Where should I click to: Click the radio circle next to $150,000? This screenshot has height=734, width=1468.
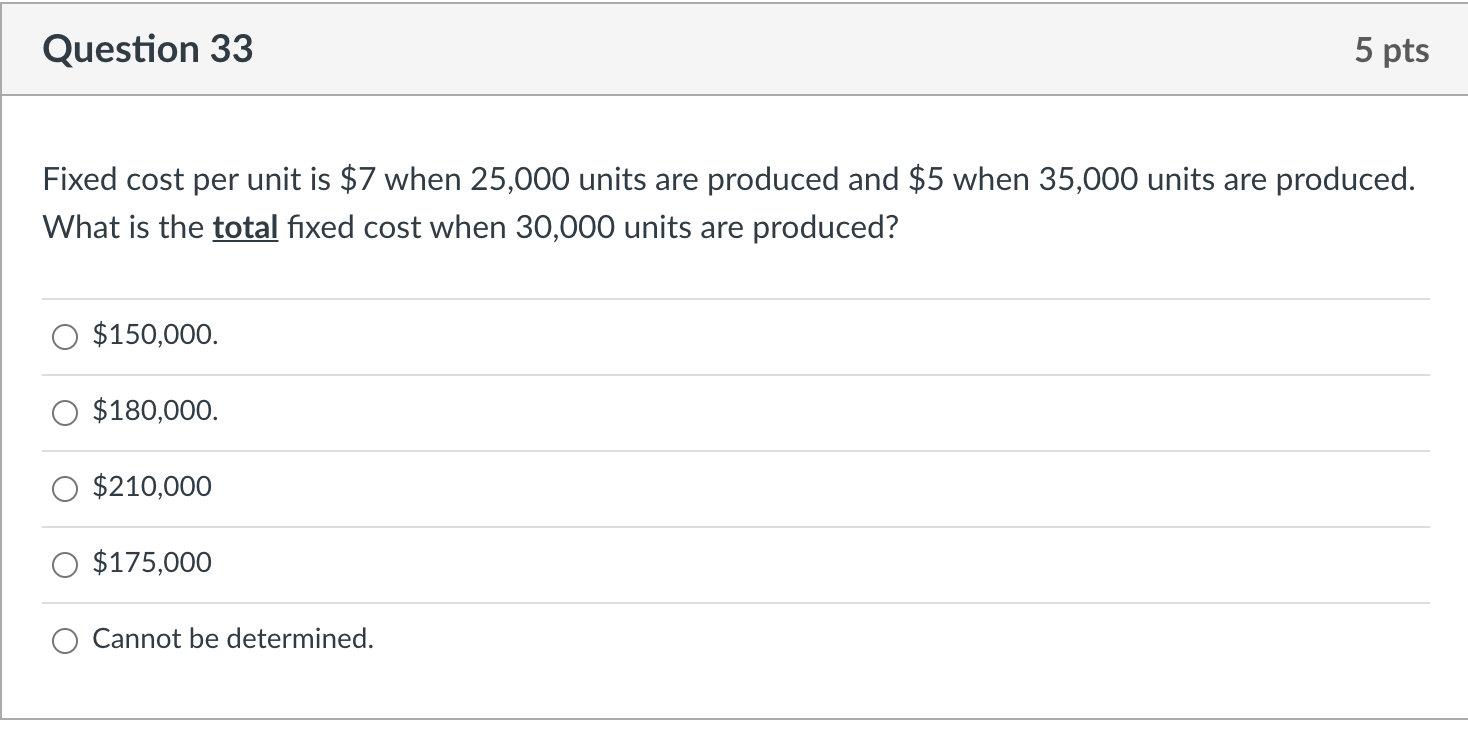(64, 336)
